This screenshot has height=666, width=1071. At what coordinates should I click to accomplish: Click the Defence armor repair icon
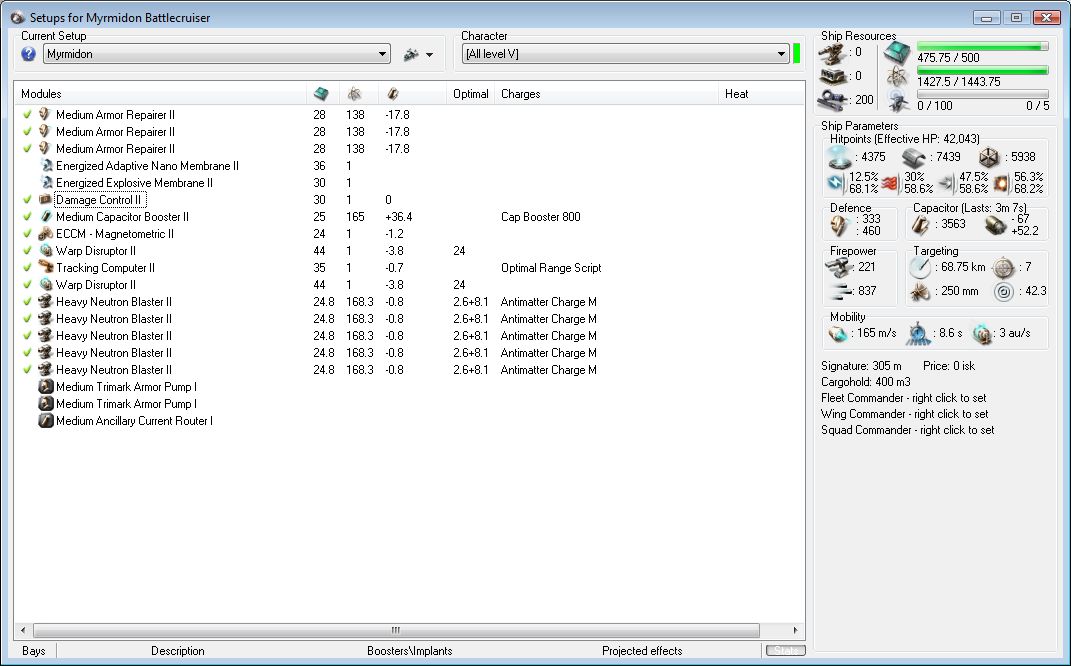point(839,225)
